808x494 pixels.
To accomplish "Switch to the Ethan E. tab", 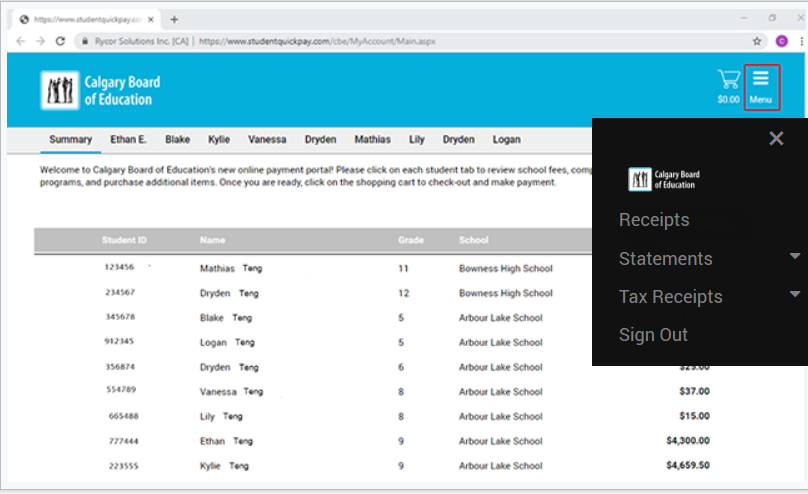I will point(128,140).
